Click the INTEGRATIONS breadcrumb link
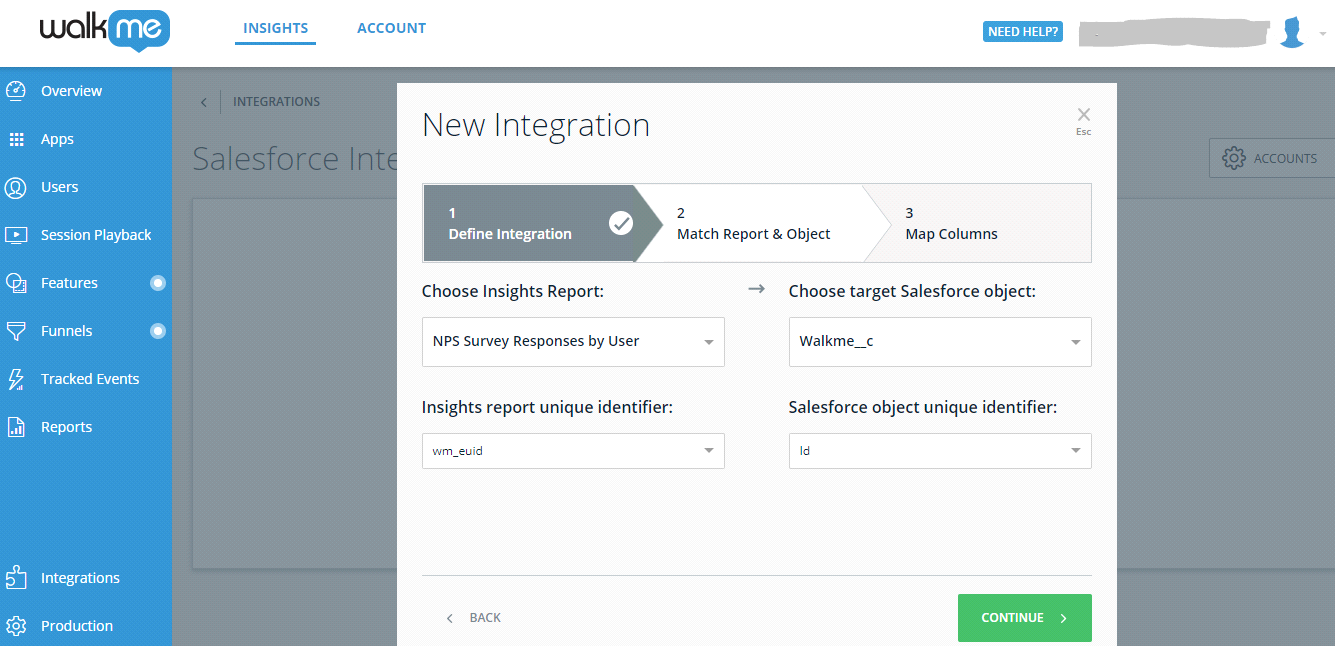This screenshot has width=1335, height=646. click(x=277, y=102)
